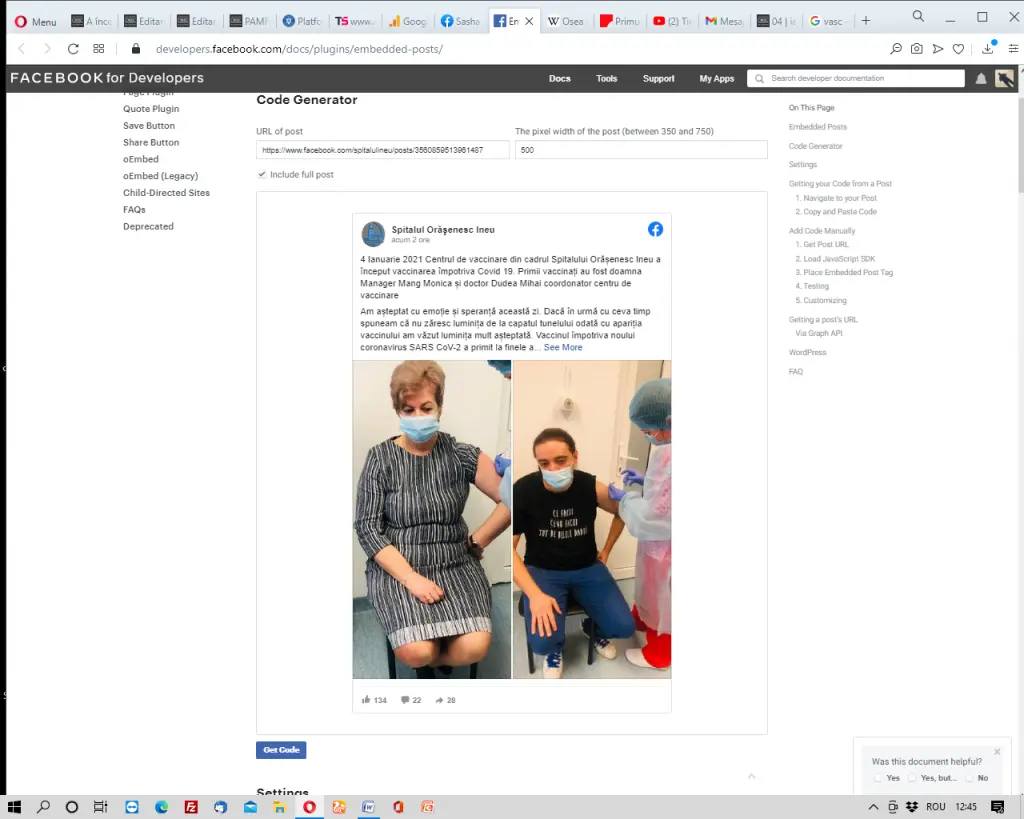The height and width of the screenshot is (819, 1024).
Task: Open the Windows Start menu
Action: pyautogui.click(x=14, y=807)
